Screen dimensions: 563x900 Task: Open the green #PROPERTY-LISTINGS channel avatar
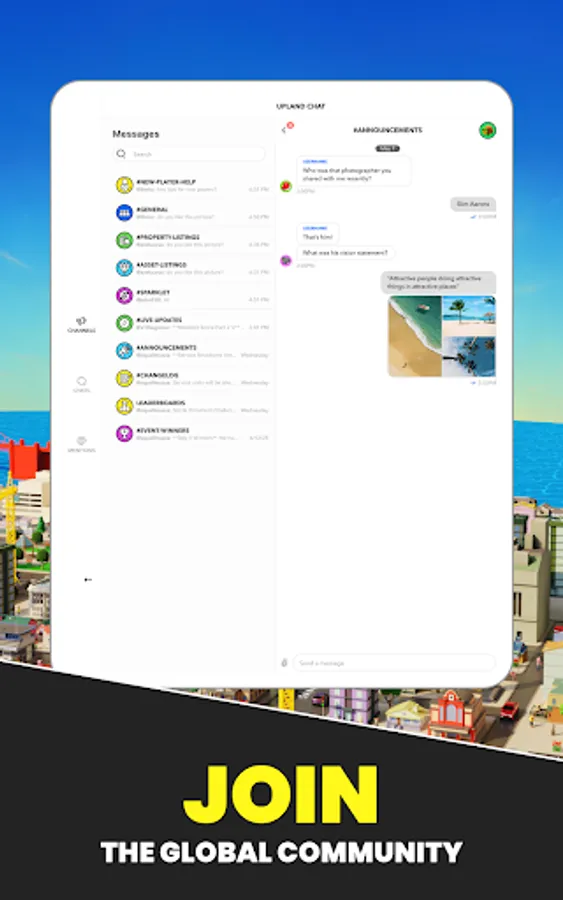point(125,240)
